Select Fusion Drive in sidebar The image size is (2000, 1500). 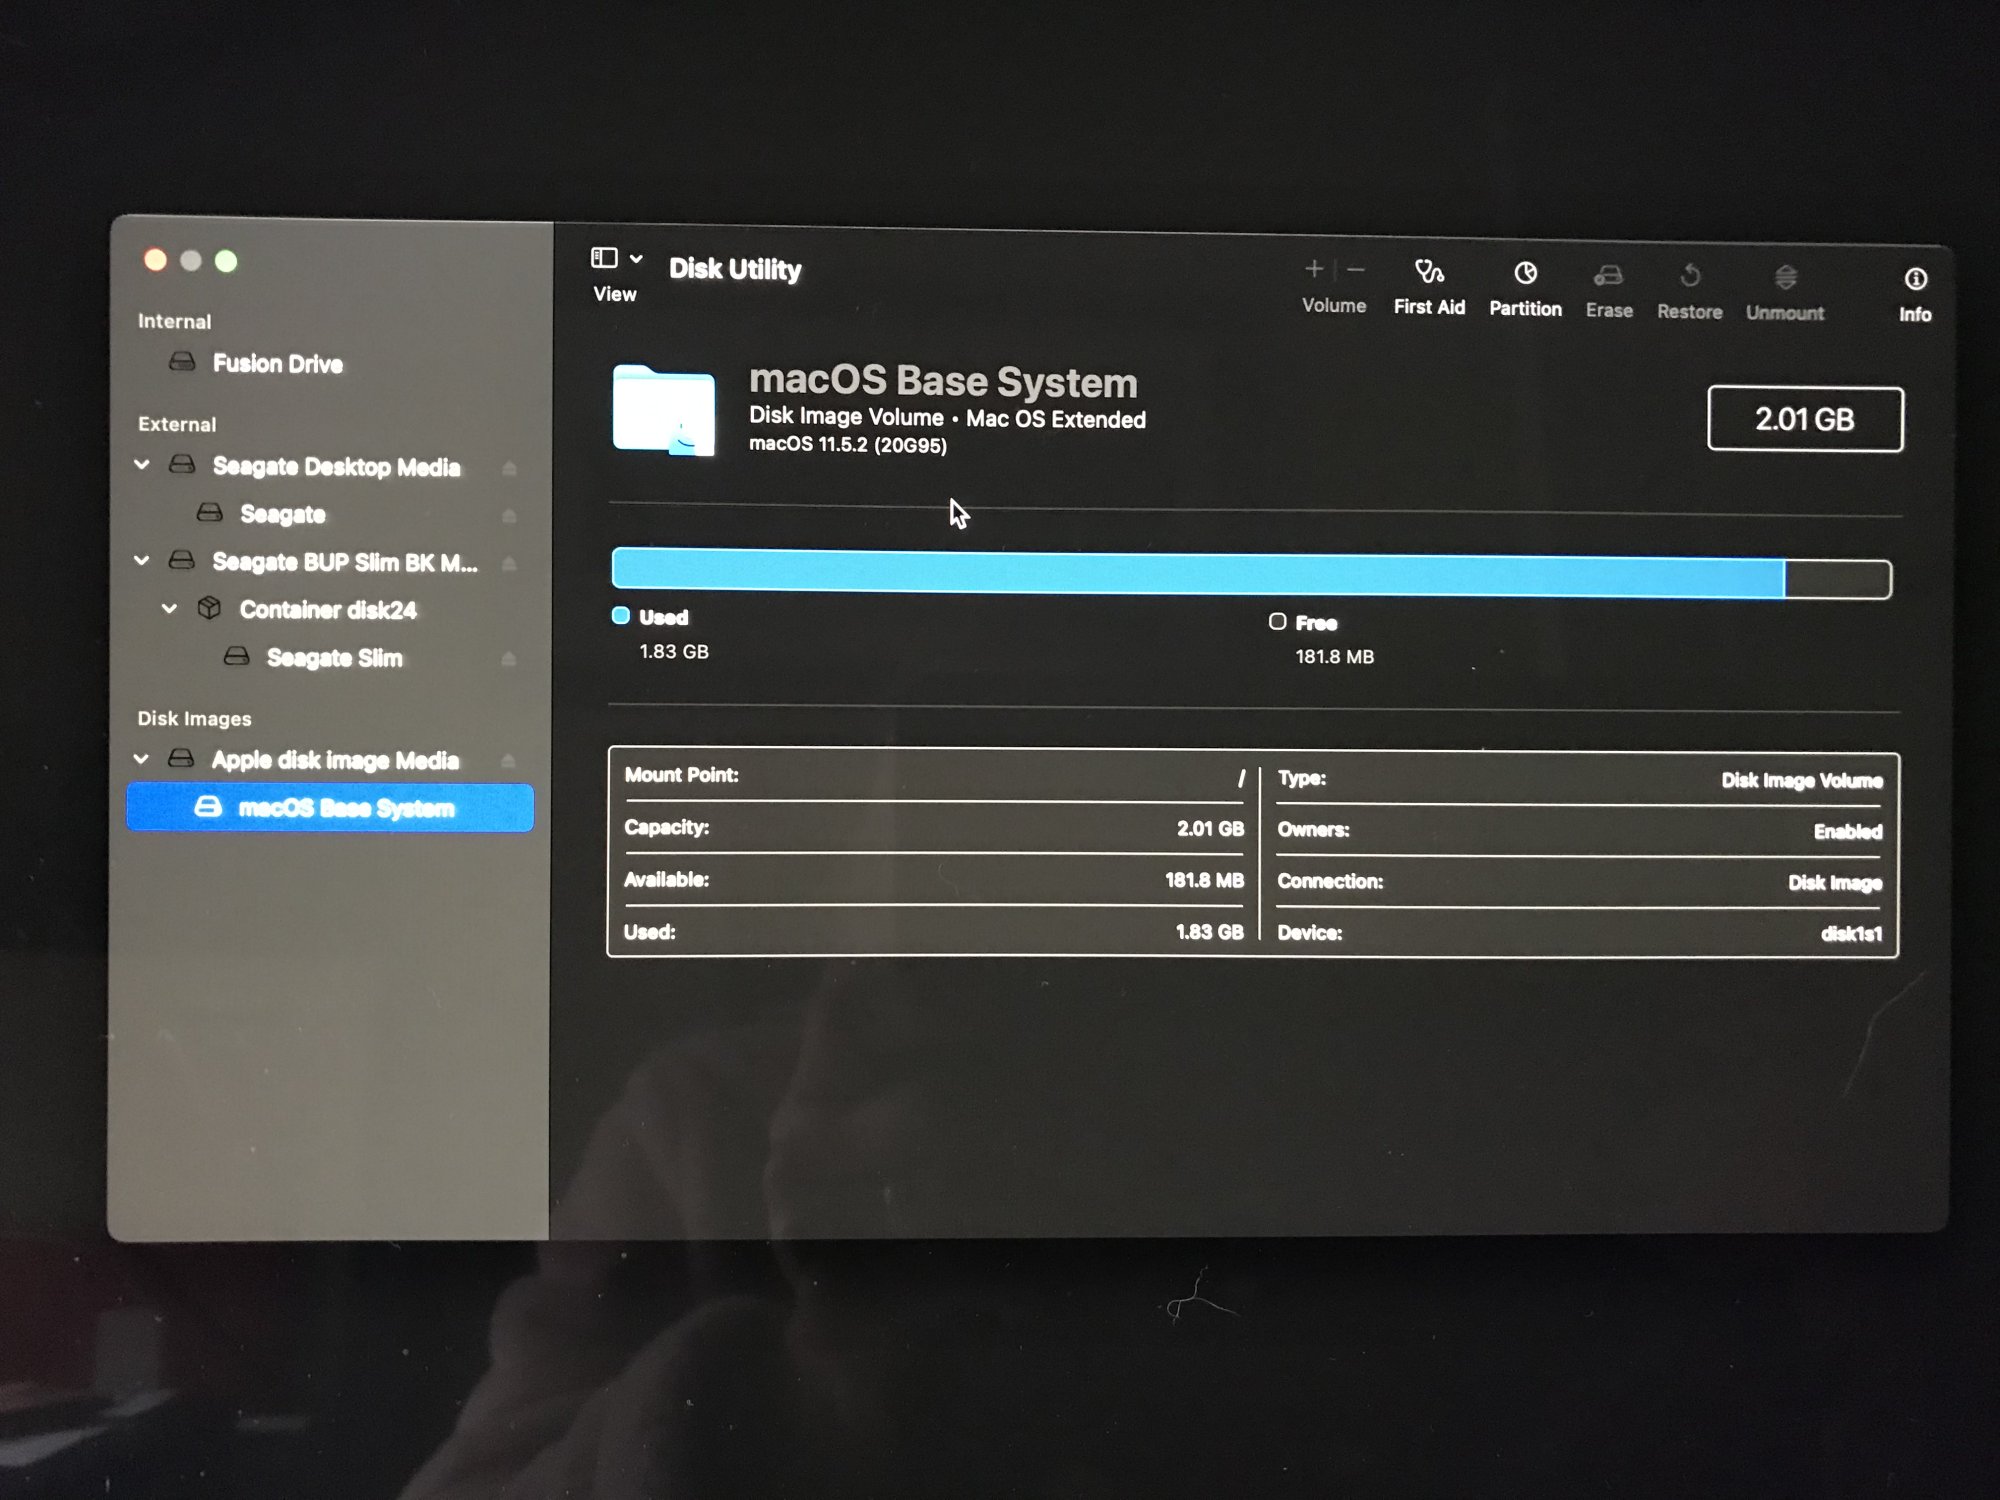pyautogui.click(x=277, y=363)
